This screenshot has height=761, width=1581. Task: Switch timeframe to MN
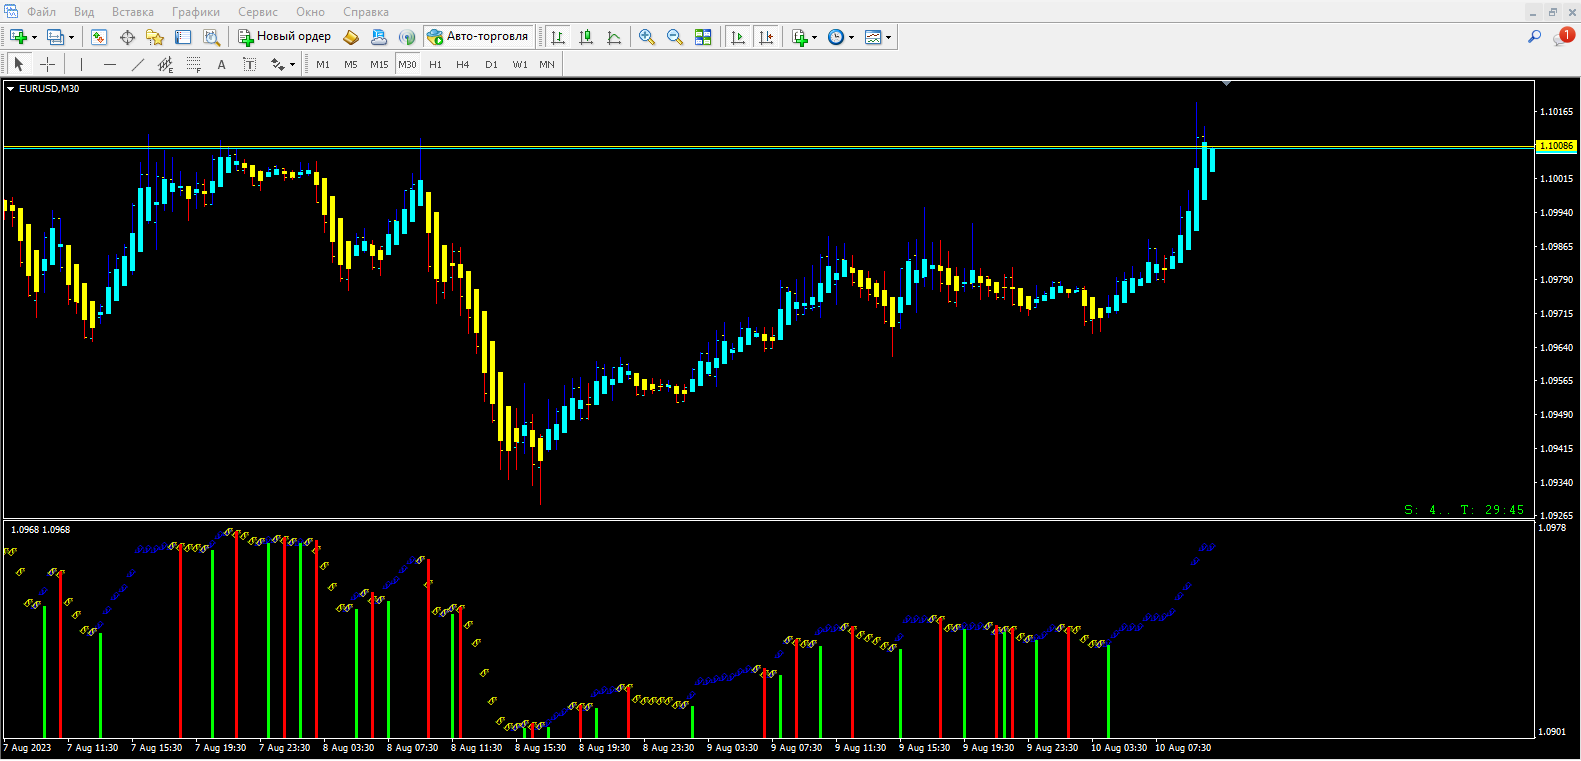coord(547,64)
